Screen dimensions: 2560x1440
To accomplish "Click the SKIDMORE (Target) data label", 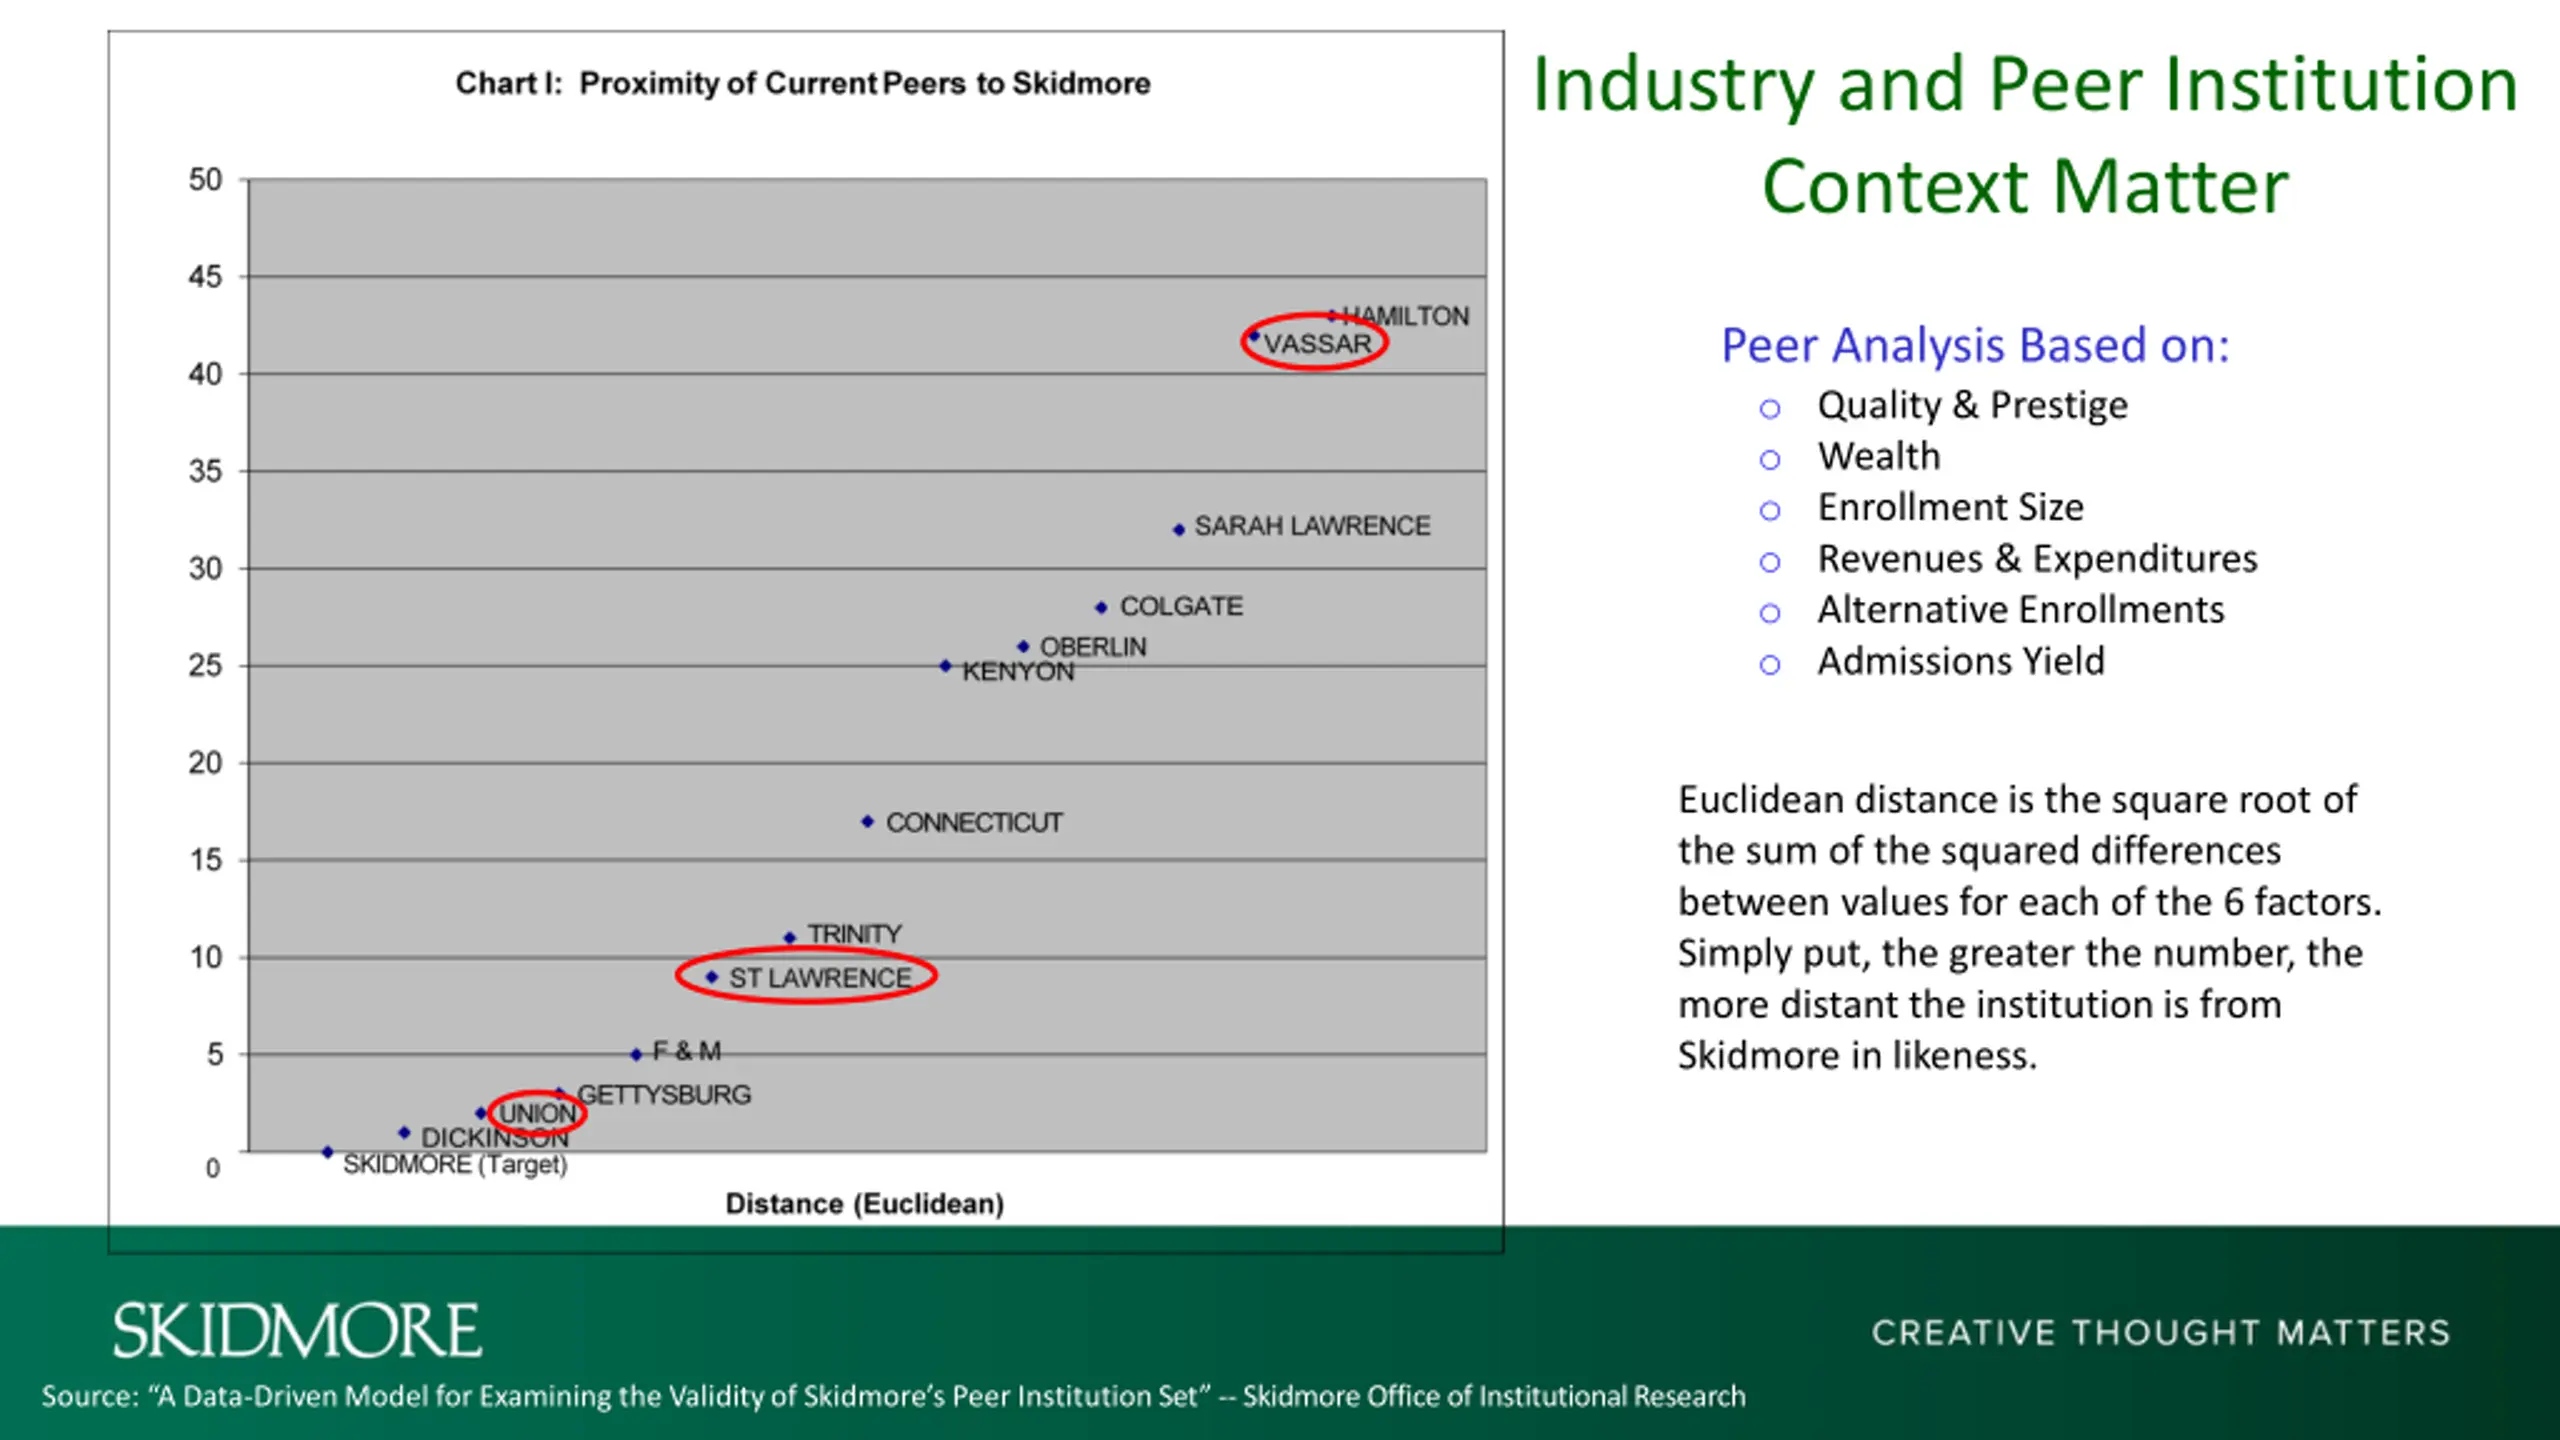I will [455, 1164].
